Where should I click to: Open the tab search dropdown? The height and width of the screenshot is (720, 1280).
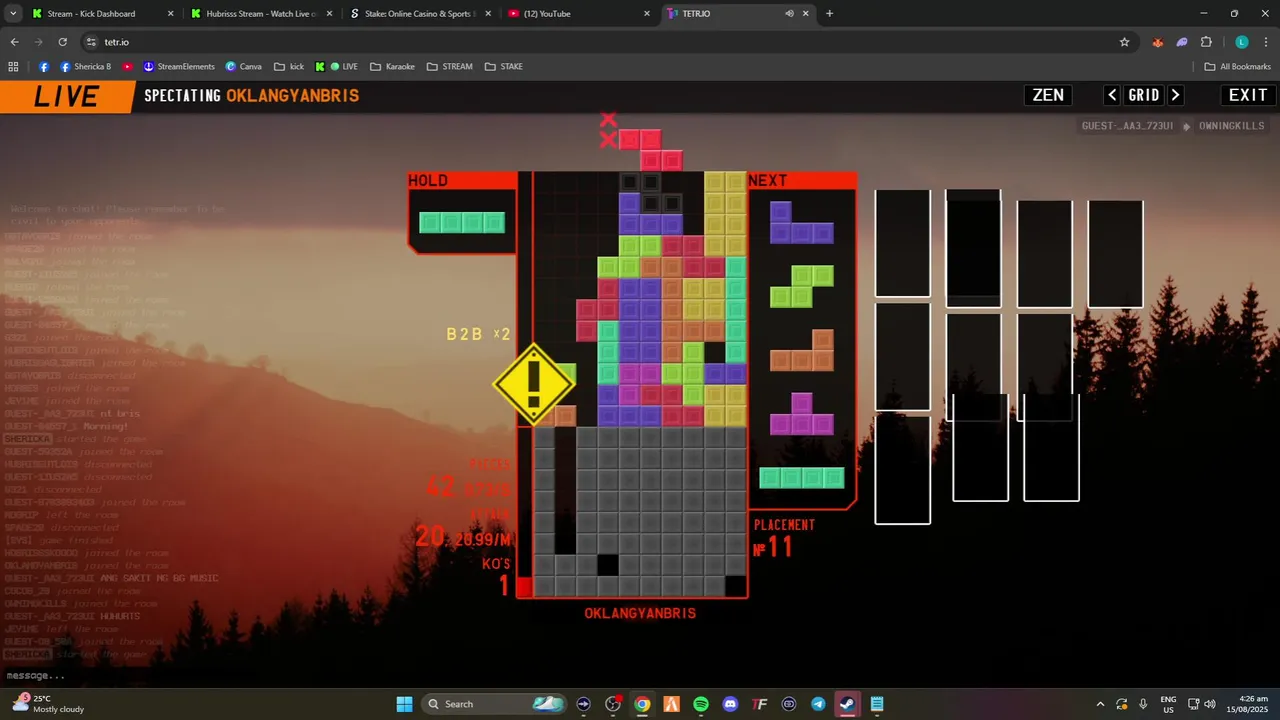[12, 14]
